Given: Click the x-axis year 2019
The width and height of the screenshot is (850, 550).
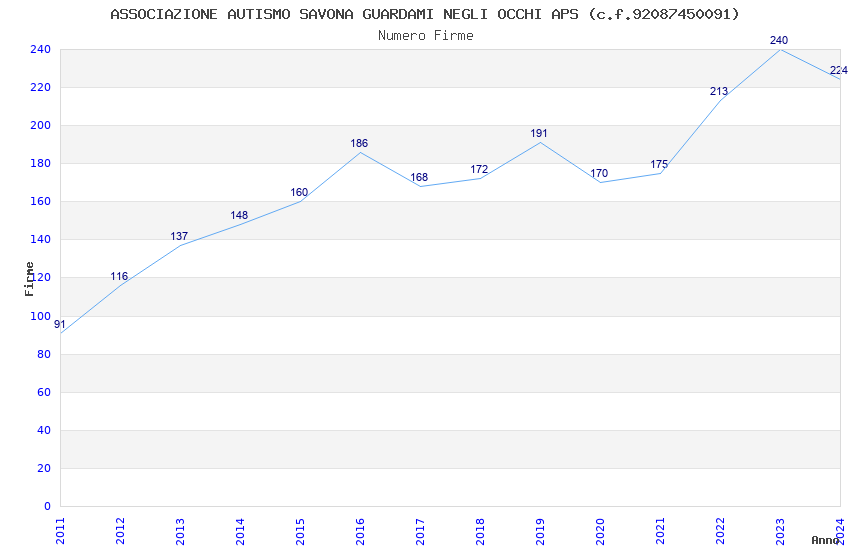Looking at the screenshot, I should pyautogui.click(x=540, y=531).
